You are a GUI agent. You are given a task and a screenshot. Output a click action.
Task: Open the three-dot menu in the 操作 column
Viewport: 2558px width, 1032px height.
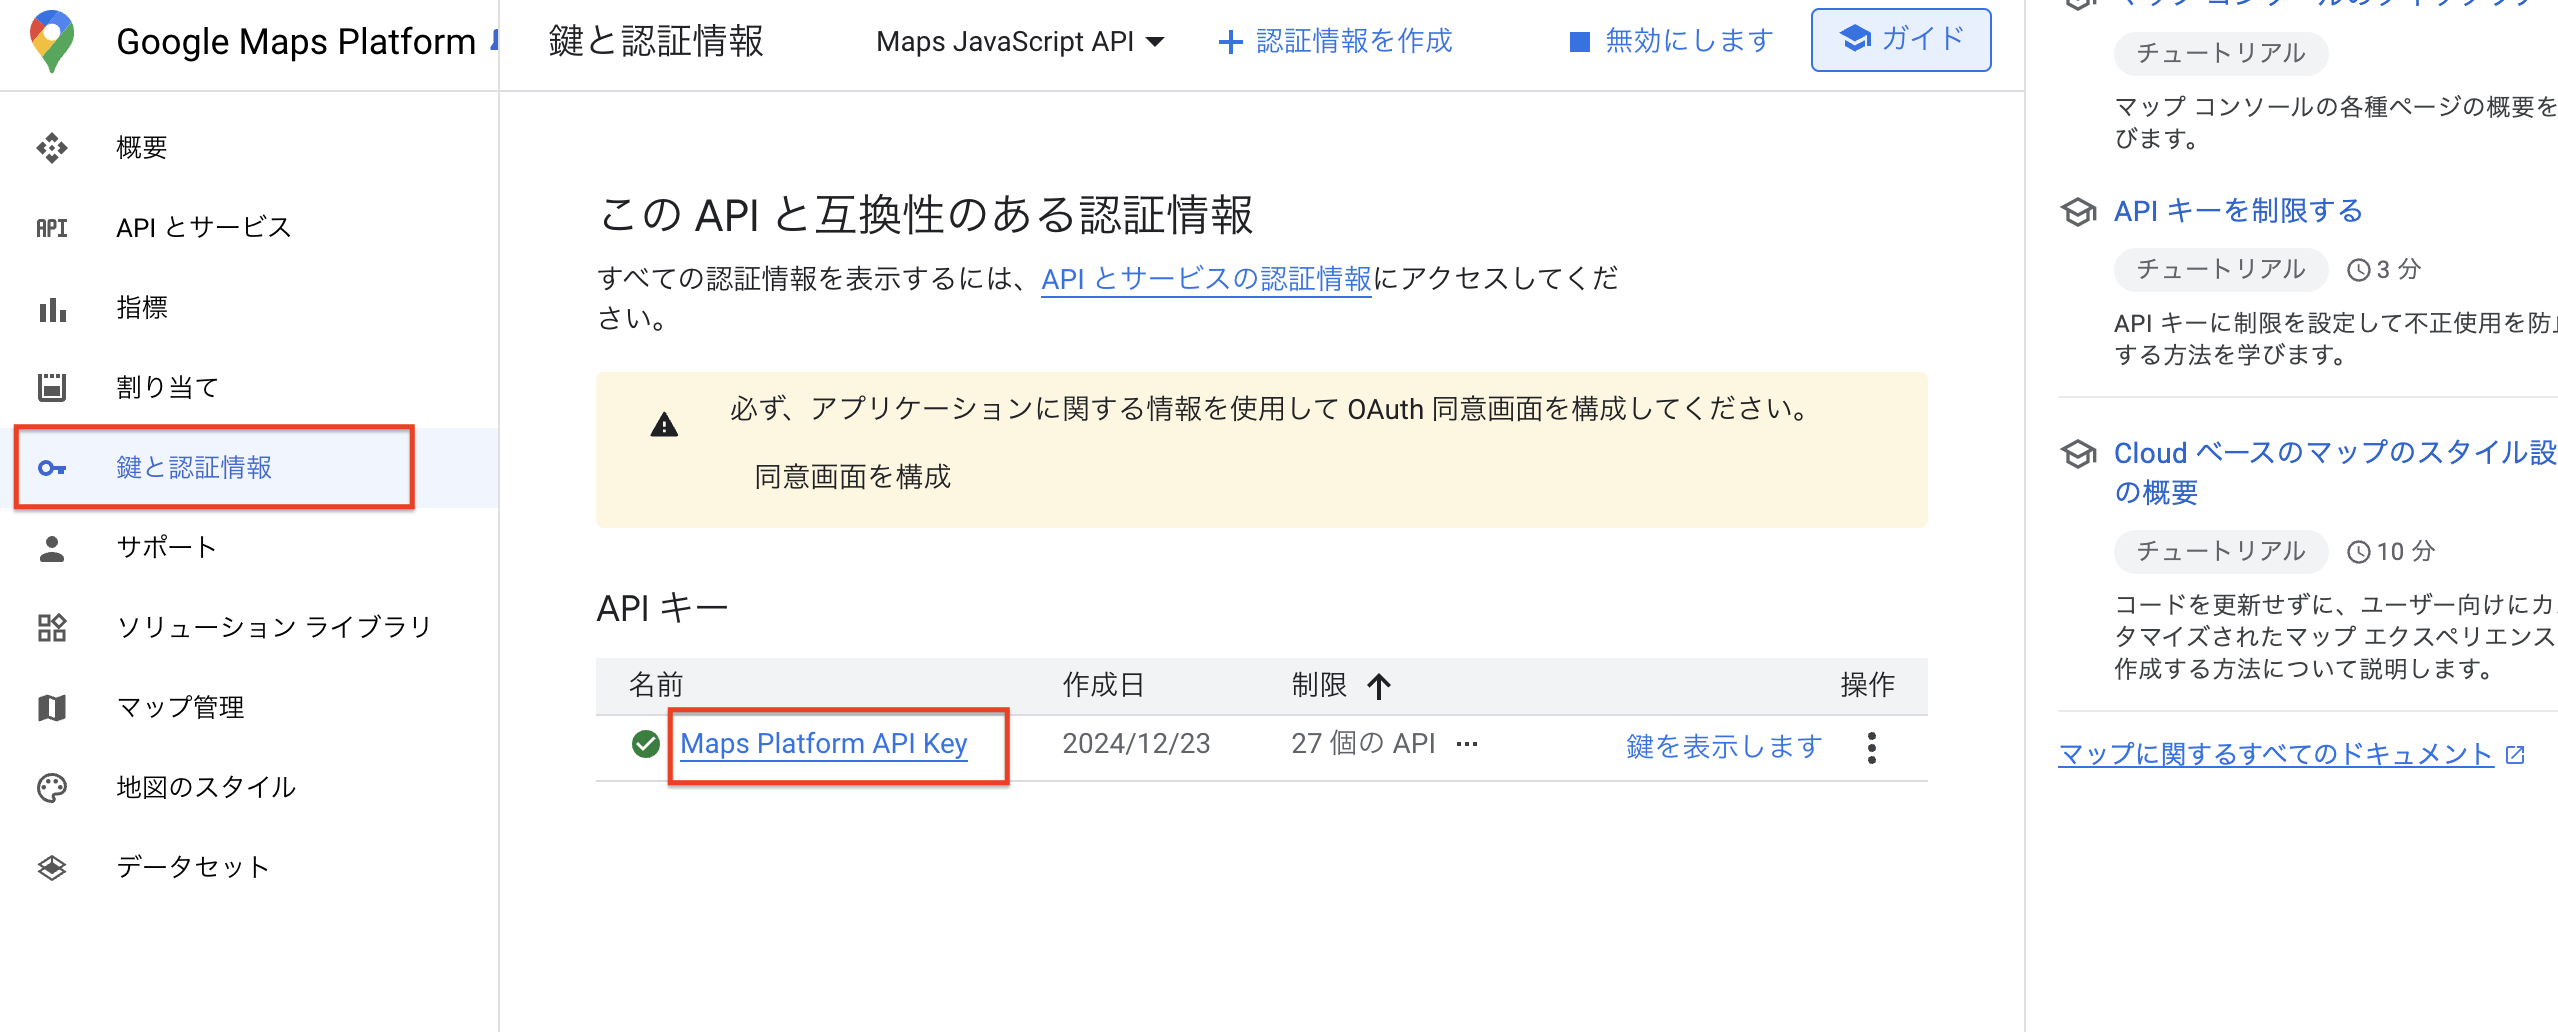[1871, 745]
